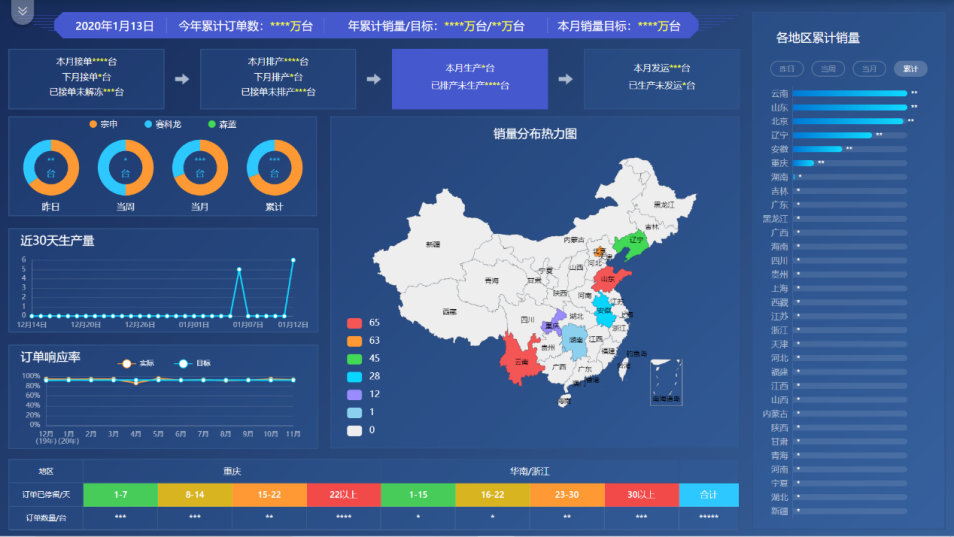Select the 累计 filter in regional sales
Image resolution: width=954 pixels, height=537 pixels.
tap(910, 69)
